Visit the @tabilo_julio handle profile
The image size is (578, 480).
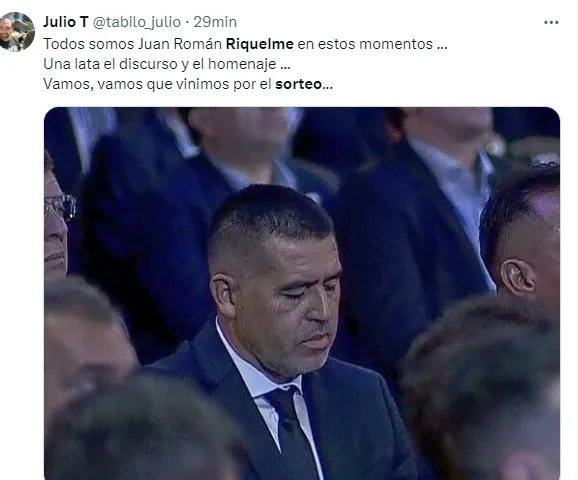tap(136, 22)
